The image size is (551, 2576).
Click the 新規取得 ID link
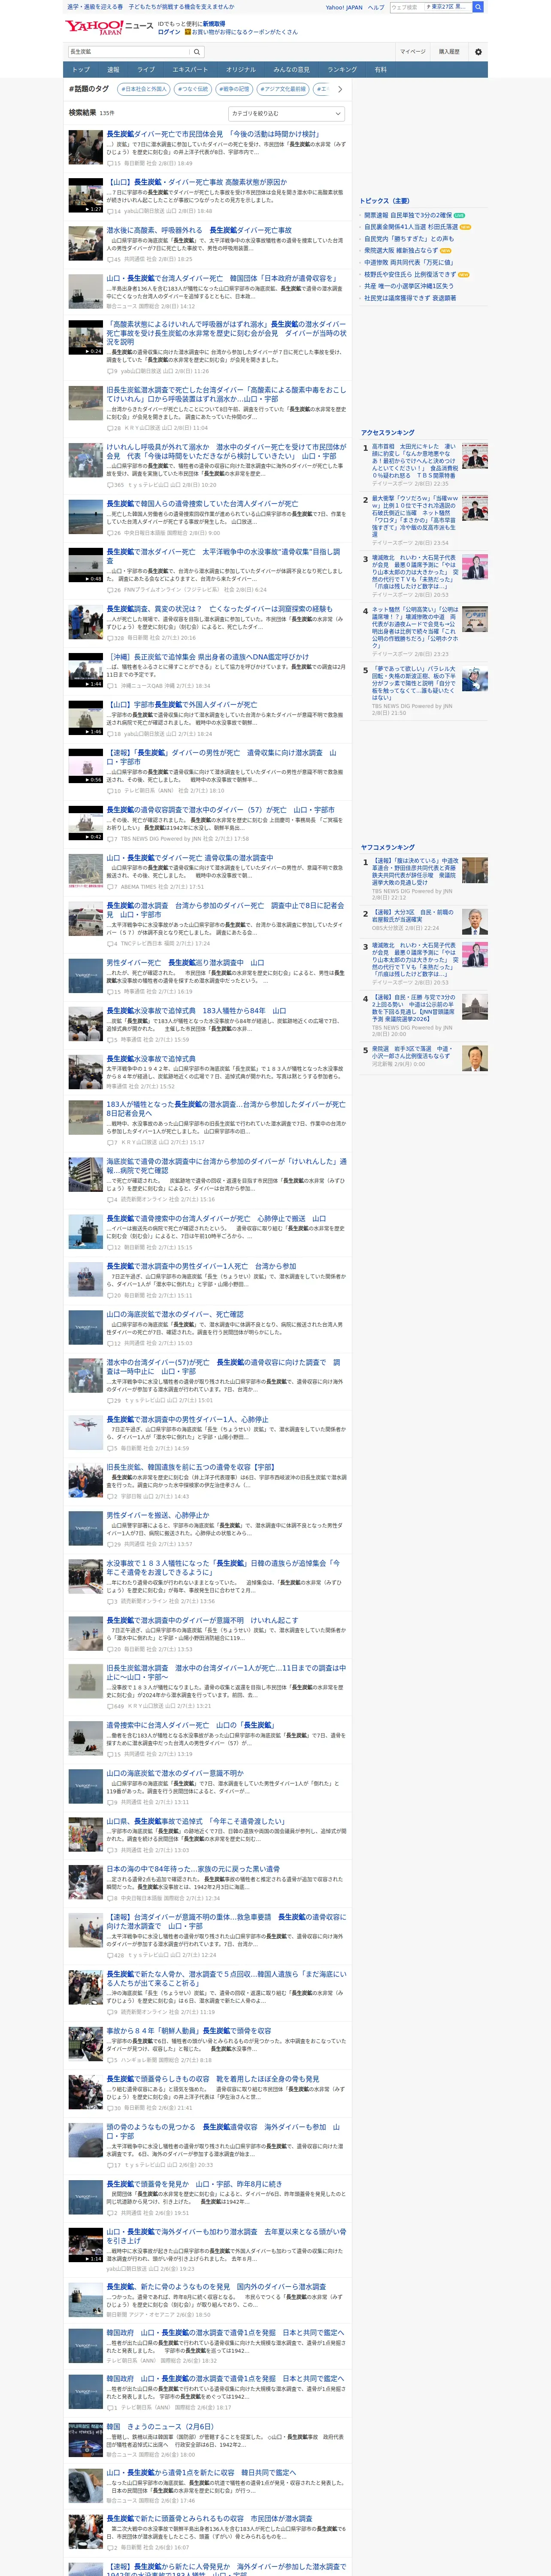click(x=214, y=24)
